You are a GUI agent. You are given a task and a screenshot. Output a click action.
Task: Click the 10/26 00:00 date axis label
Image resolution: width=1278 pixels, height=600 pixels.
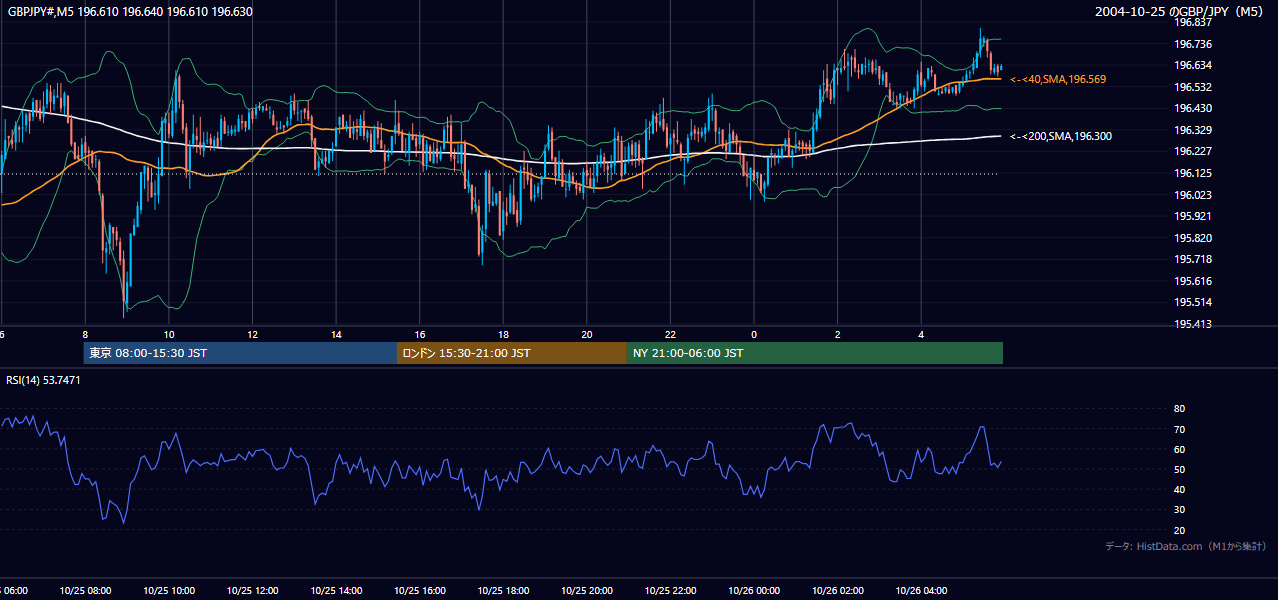click(x=754, y=590)
